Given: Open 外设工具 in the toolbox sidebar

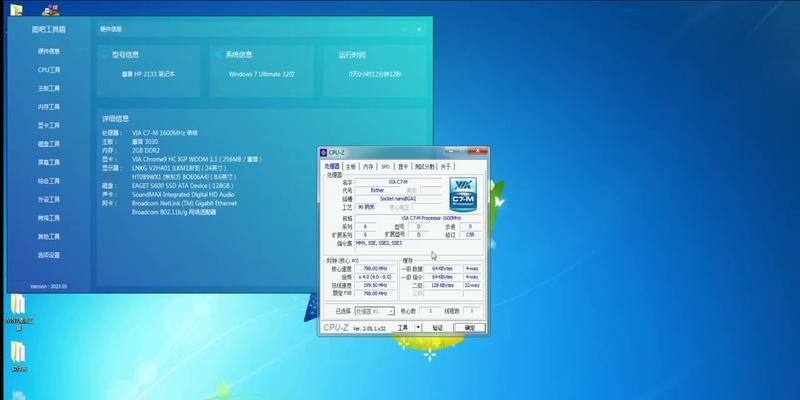Looking at the screenshot, I should pos(49,199).
